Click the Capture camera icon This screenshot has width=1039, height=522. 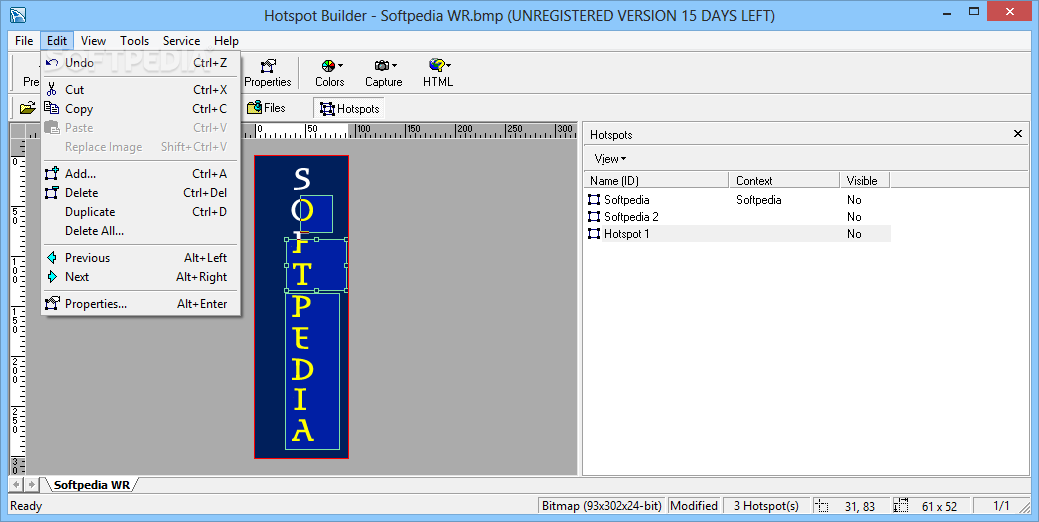click(x=382, y=66)
